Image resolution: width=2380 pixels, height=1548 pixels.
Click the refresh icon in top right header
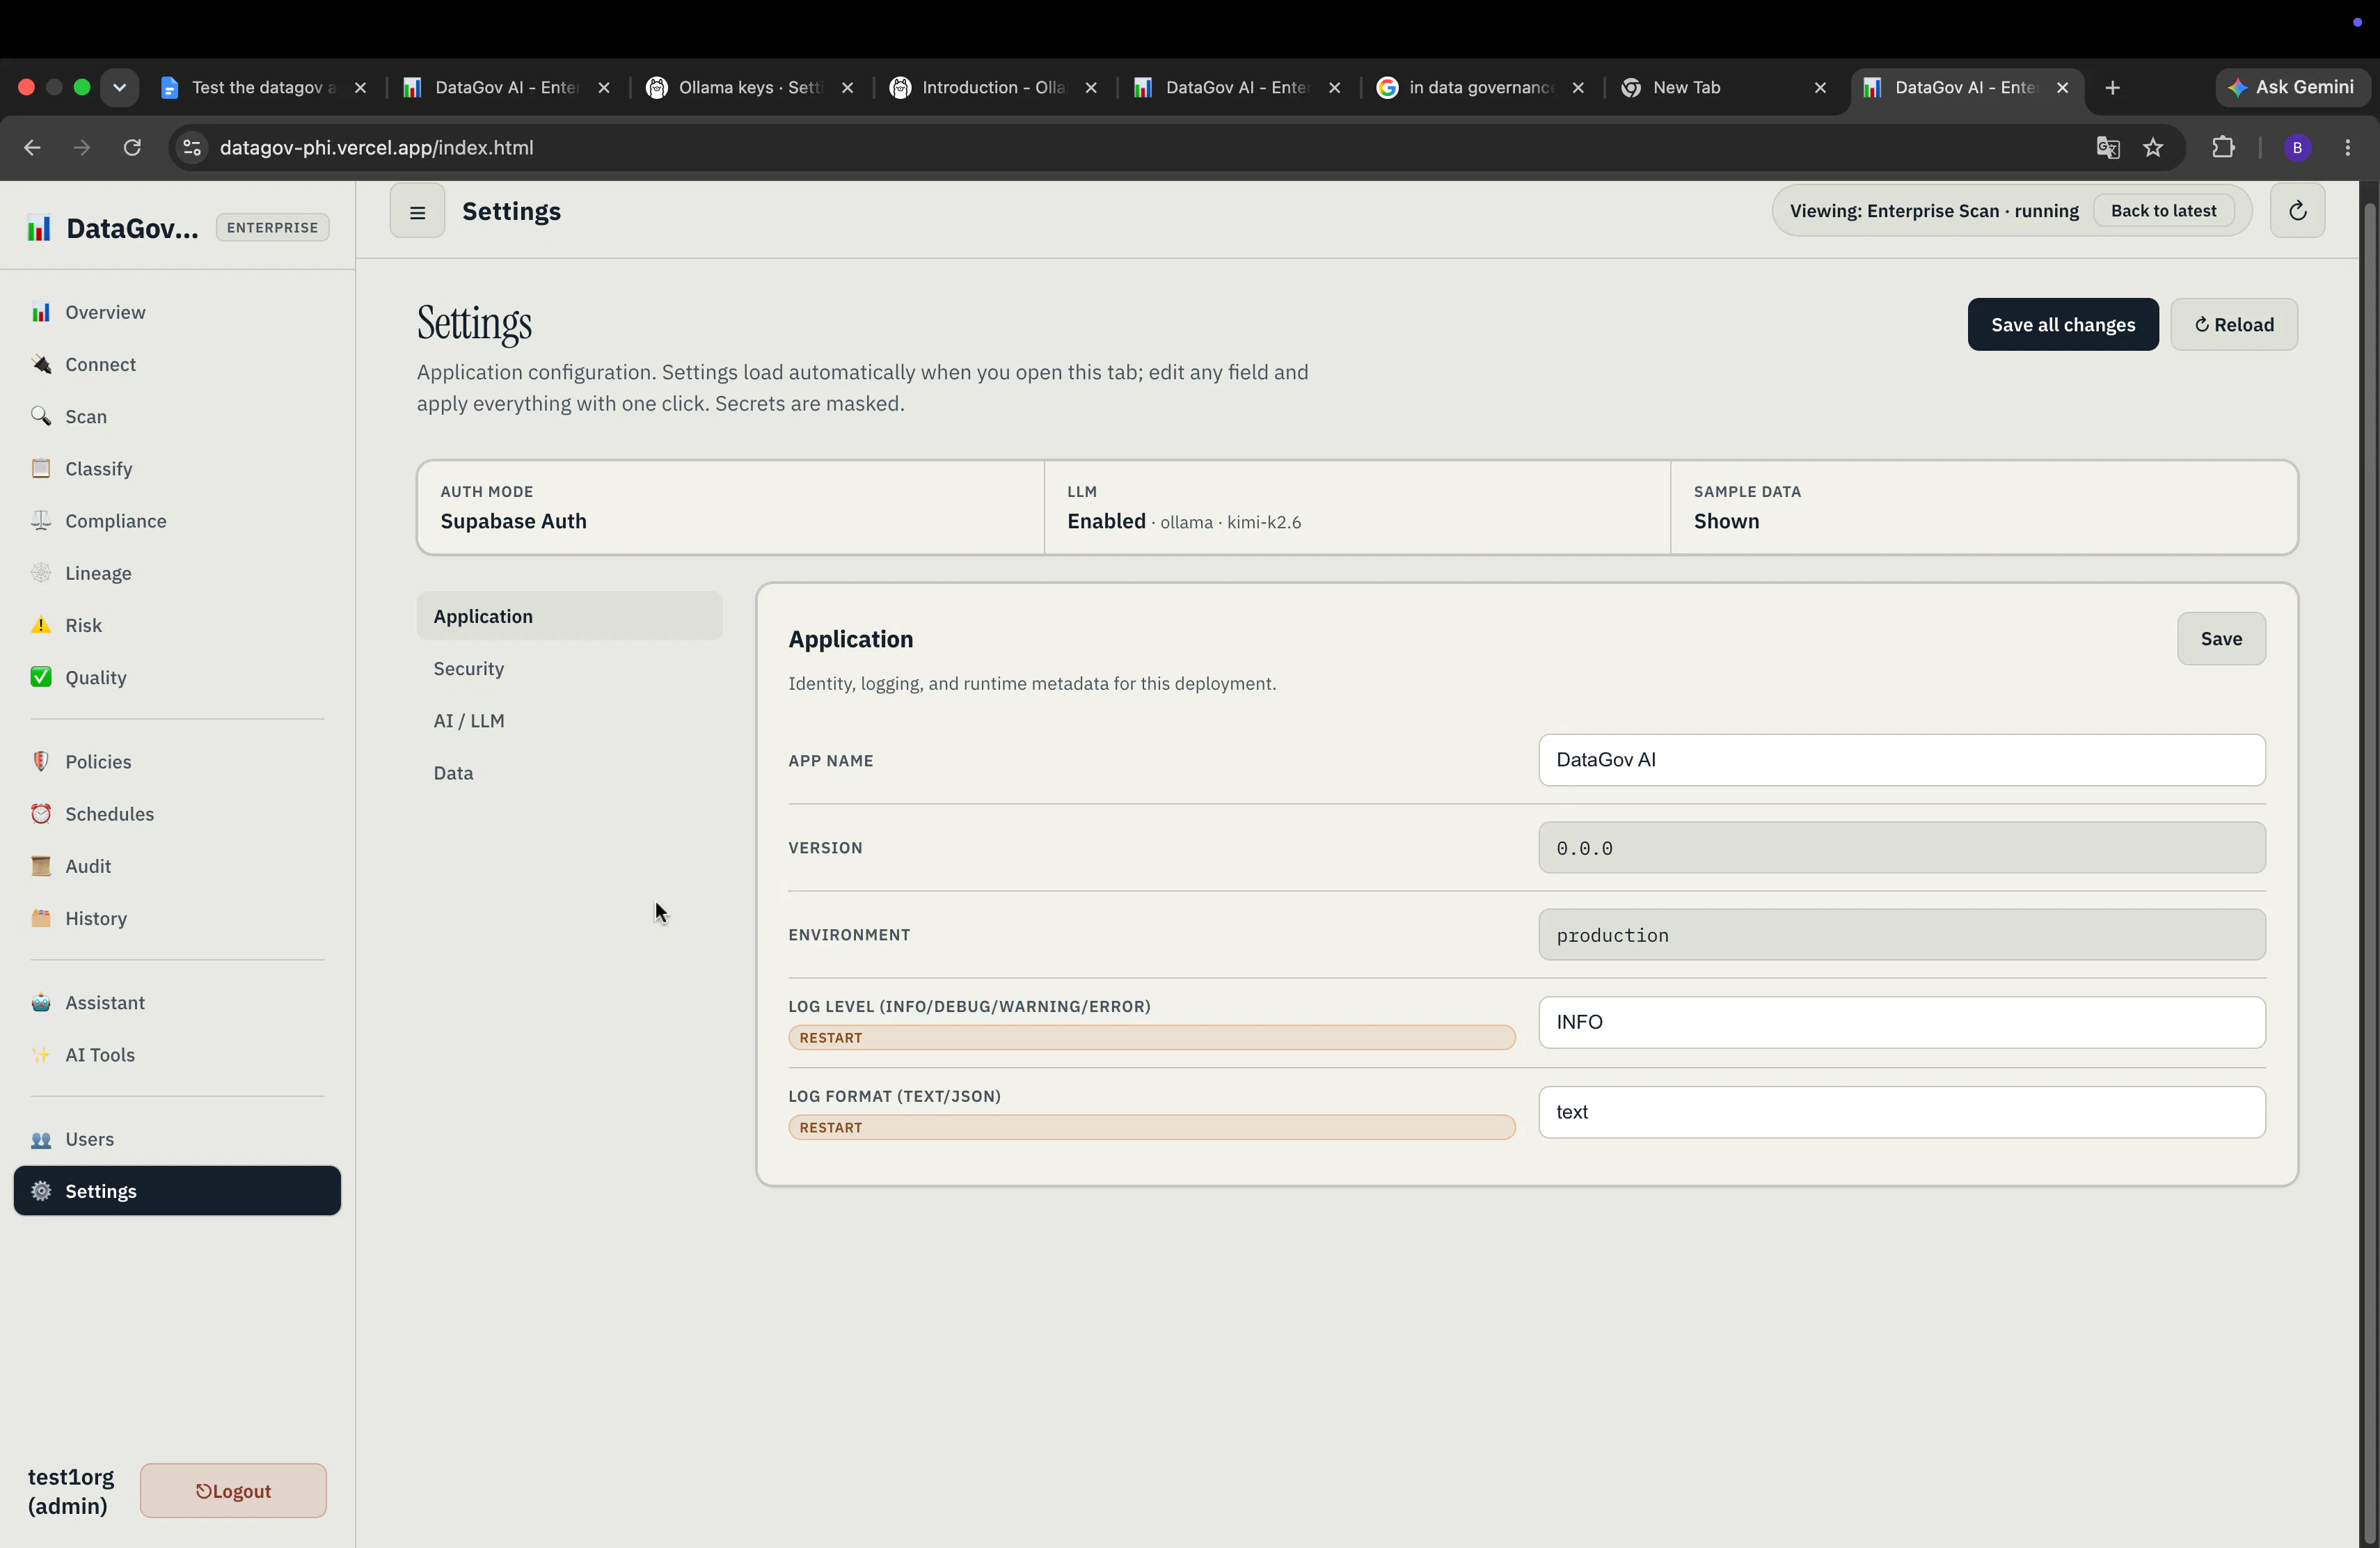(x=2297, y=211)
